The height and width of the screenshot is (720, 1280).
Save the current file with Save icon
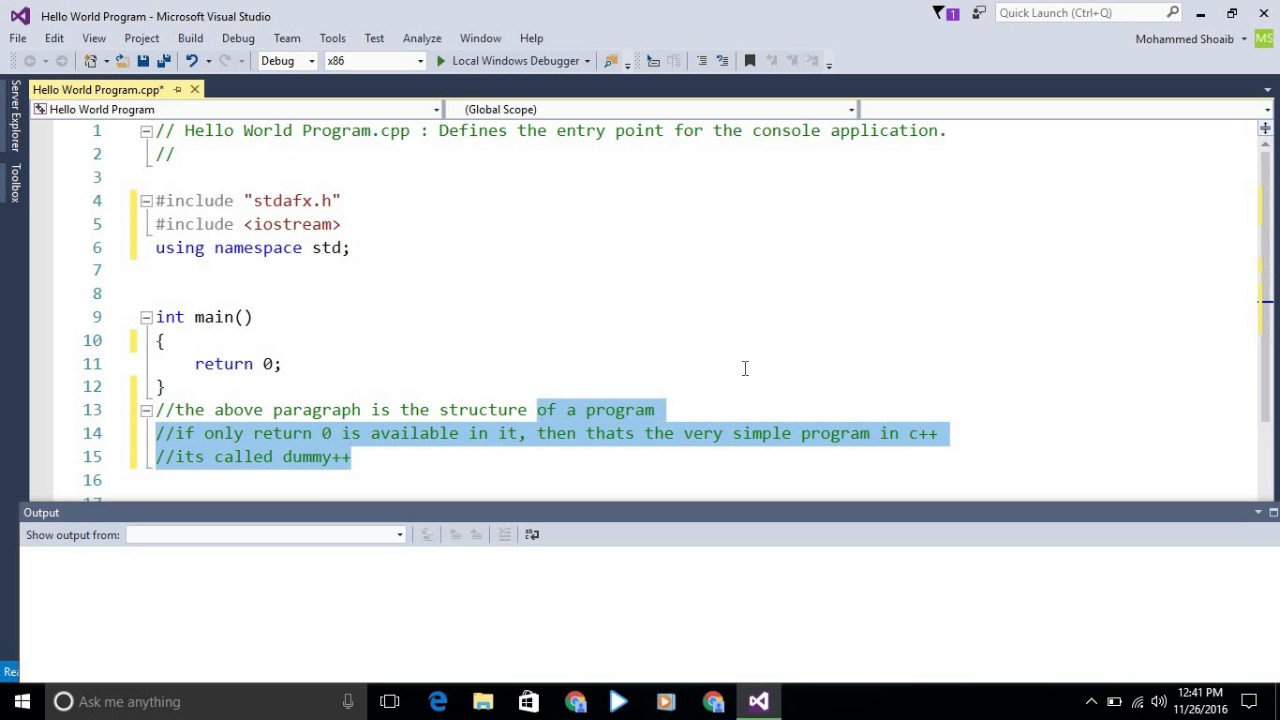(143, 61)
